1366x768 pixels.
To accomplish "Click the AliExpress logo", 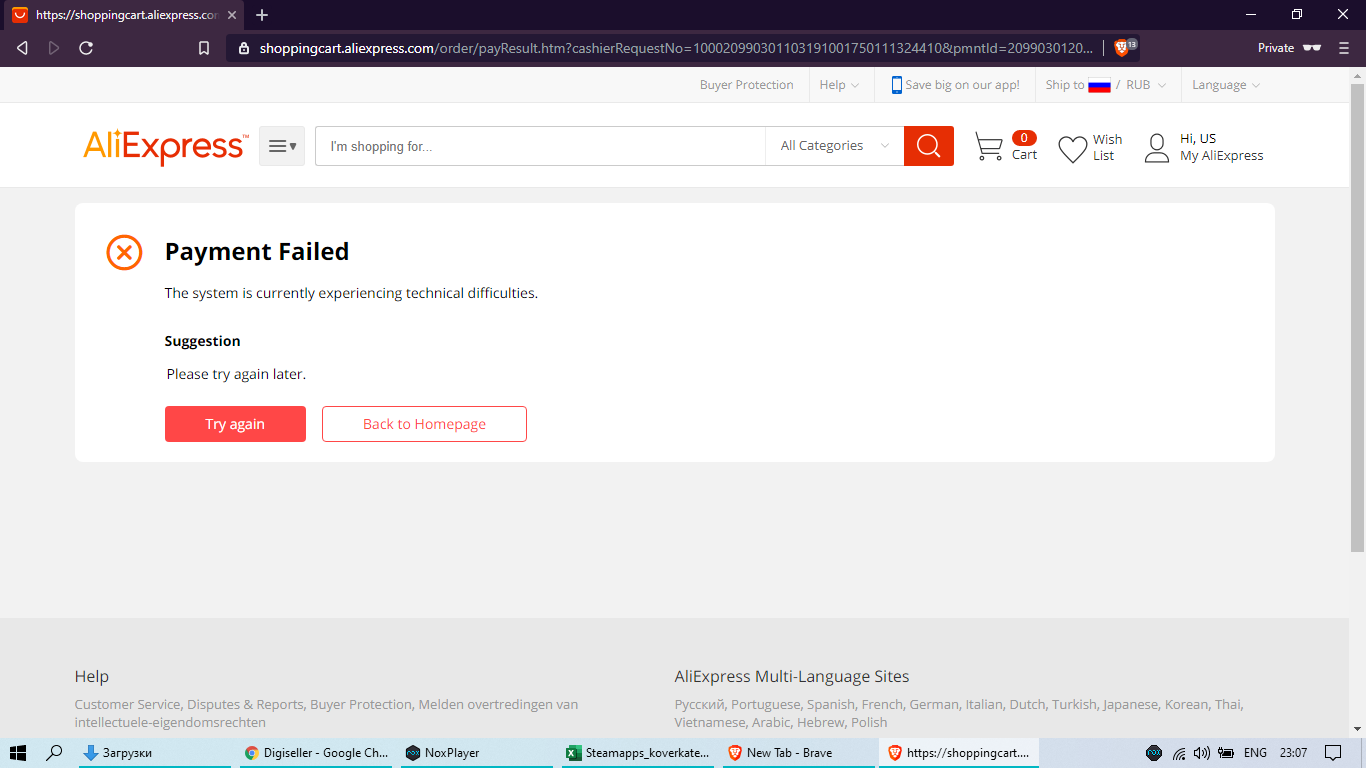I will click(166, 146).
